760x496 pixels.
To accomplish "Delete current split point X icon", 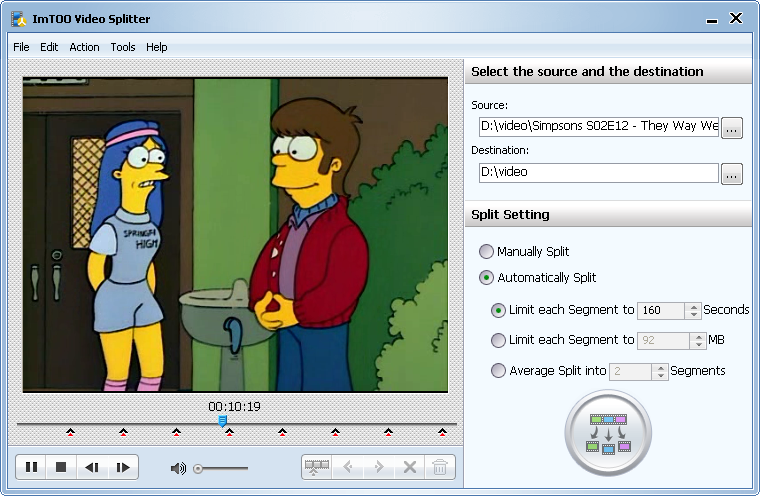I will pyautogui.click(x=410, y=467).
